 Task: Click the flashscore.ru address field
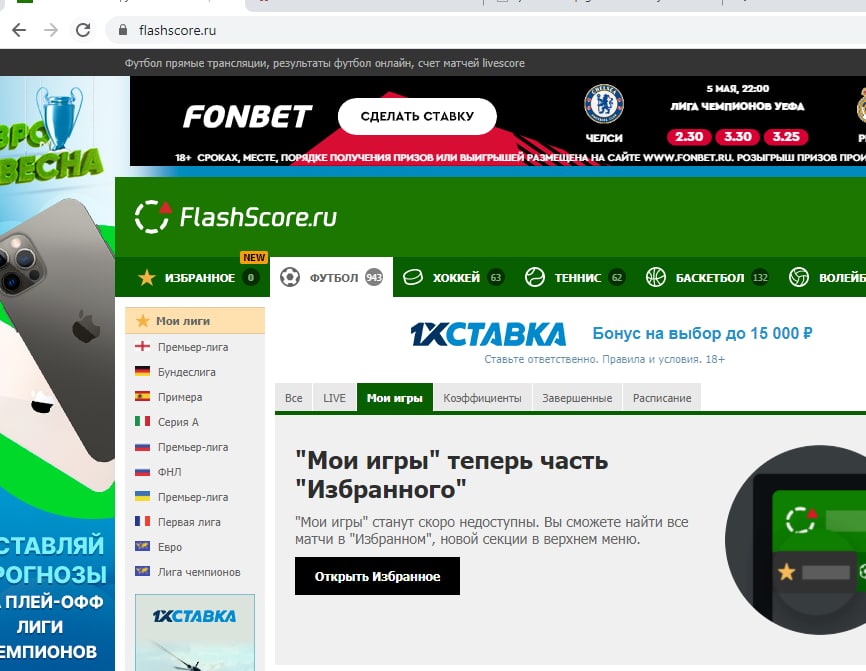pyautogui.click(x=486, y=30)
